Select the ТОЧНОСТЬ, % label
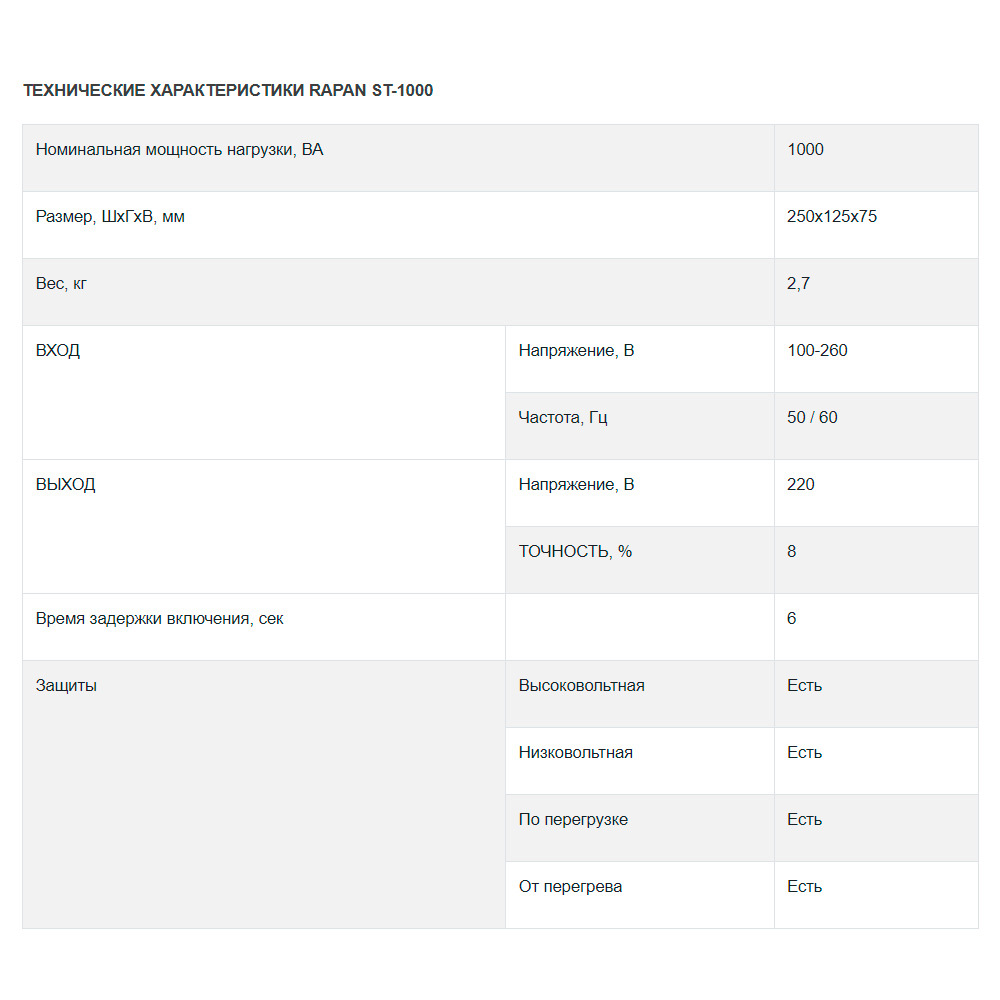Screen dimensions: 1000x1000 tap(575, 552)
